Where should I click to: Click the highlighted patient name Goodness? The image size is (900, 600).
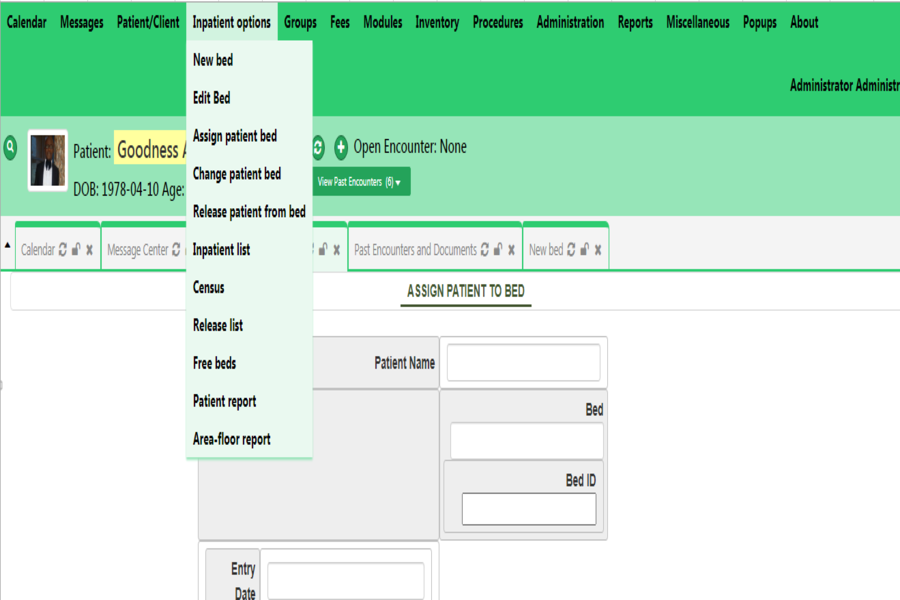150,150
